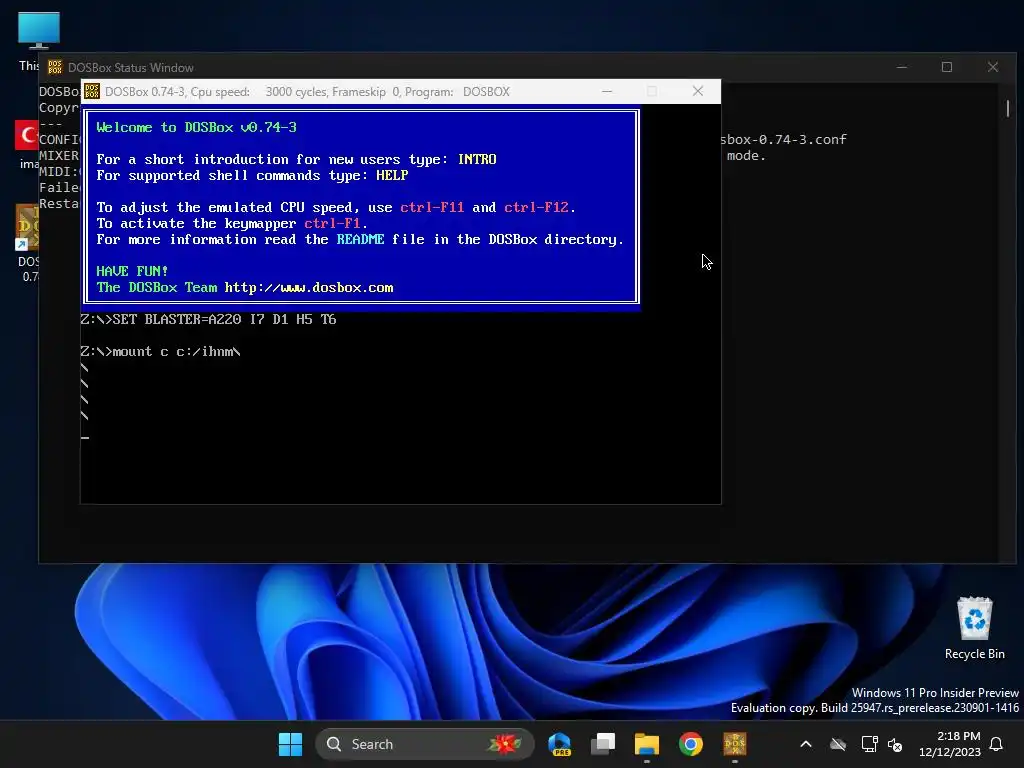The width and height of the screenshot is (1024, 768).
Task: Click the DOSBox icon in DOSBox title bar
Action: point(92,91)
